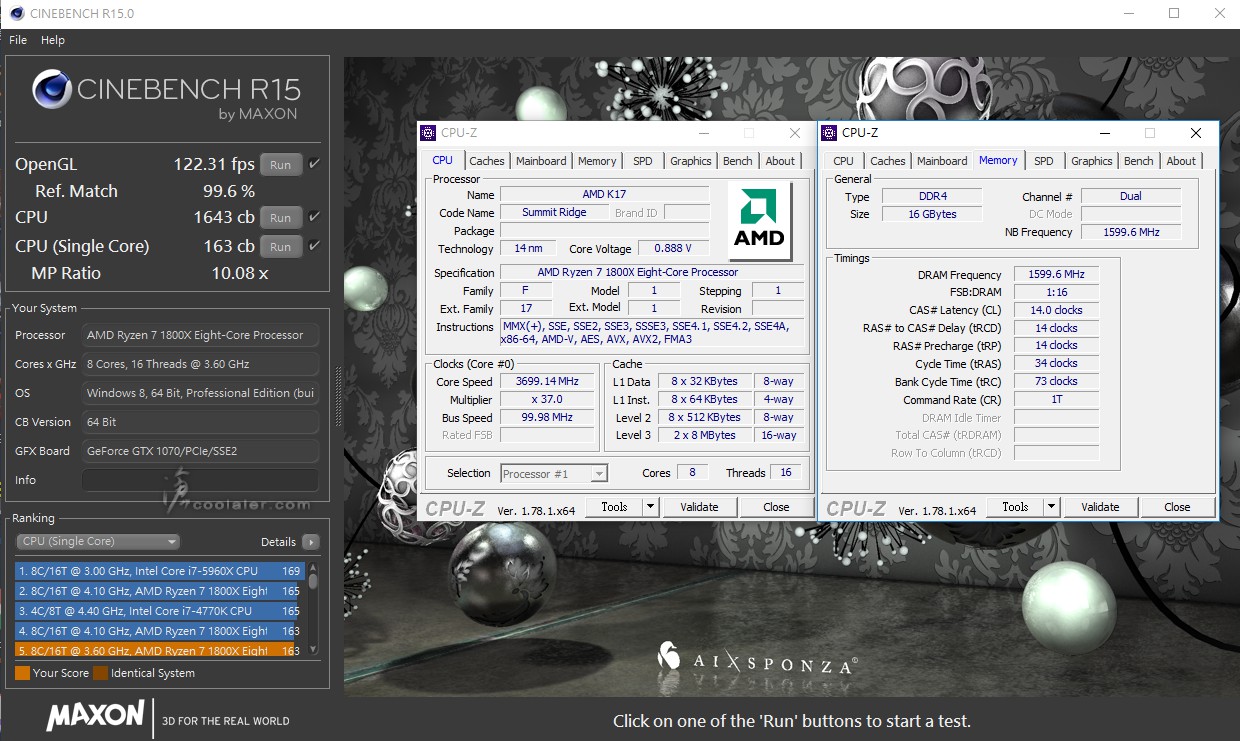This screenshot has height=741, width=1240.
Task: Switch to Caches tab in CPU-Z processor window
Action: pyautogui.click(x=487, y=161)
